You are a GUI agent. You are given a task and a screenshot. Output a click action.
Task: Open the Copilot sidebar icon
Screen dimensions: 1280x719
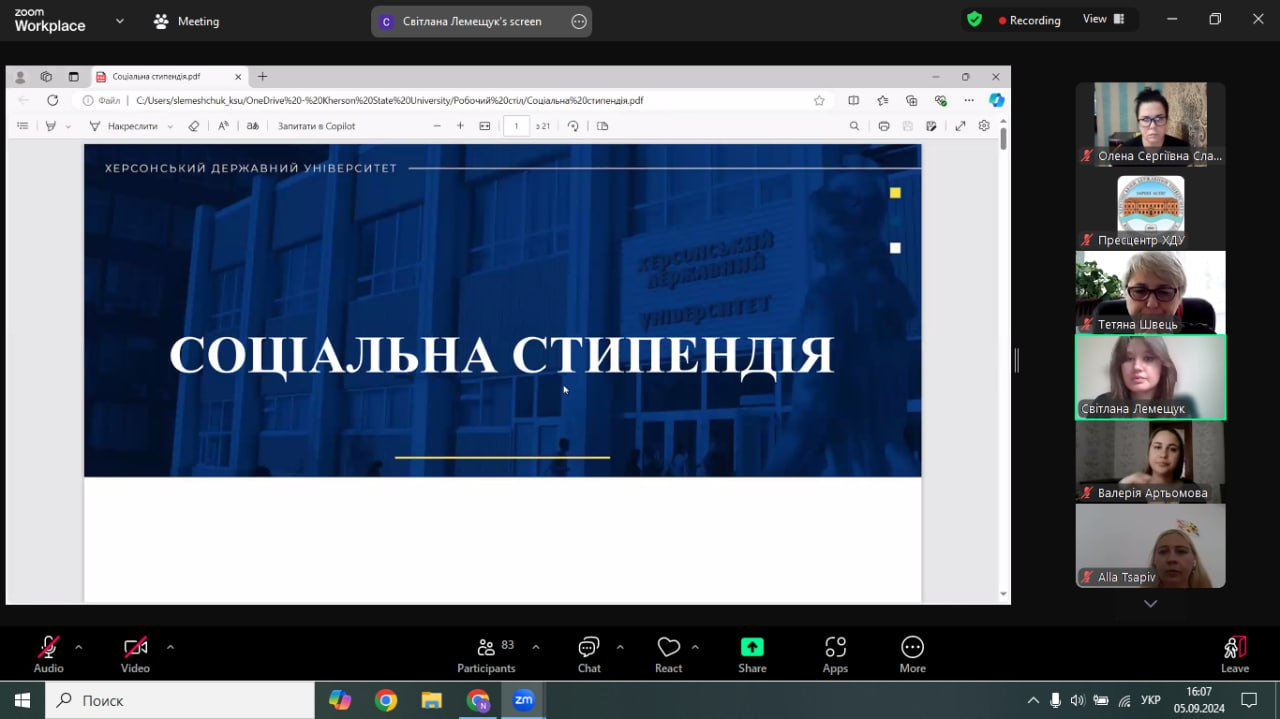click(997, 100)
